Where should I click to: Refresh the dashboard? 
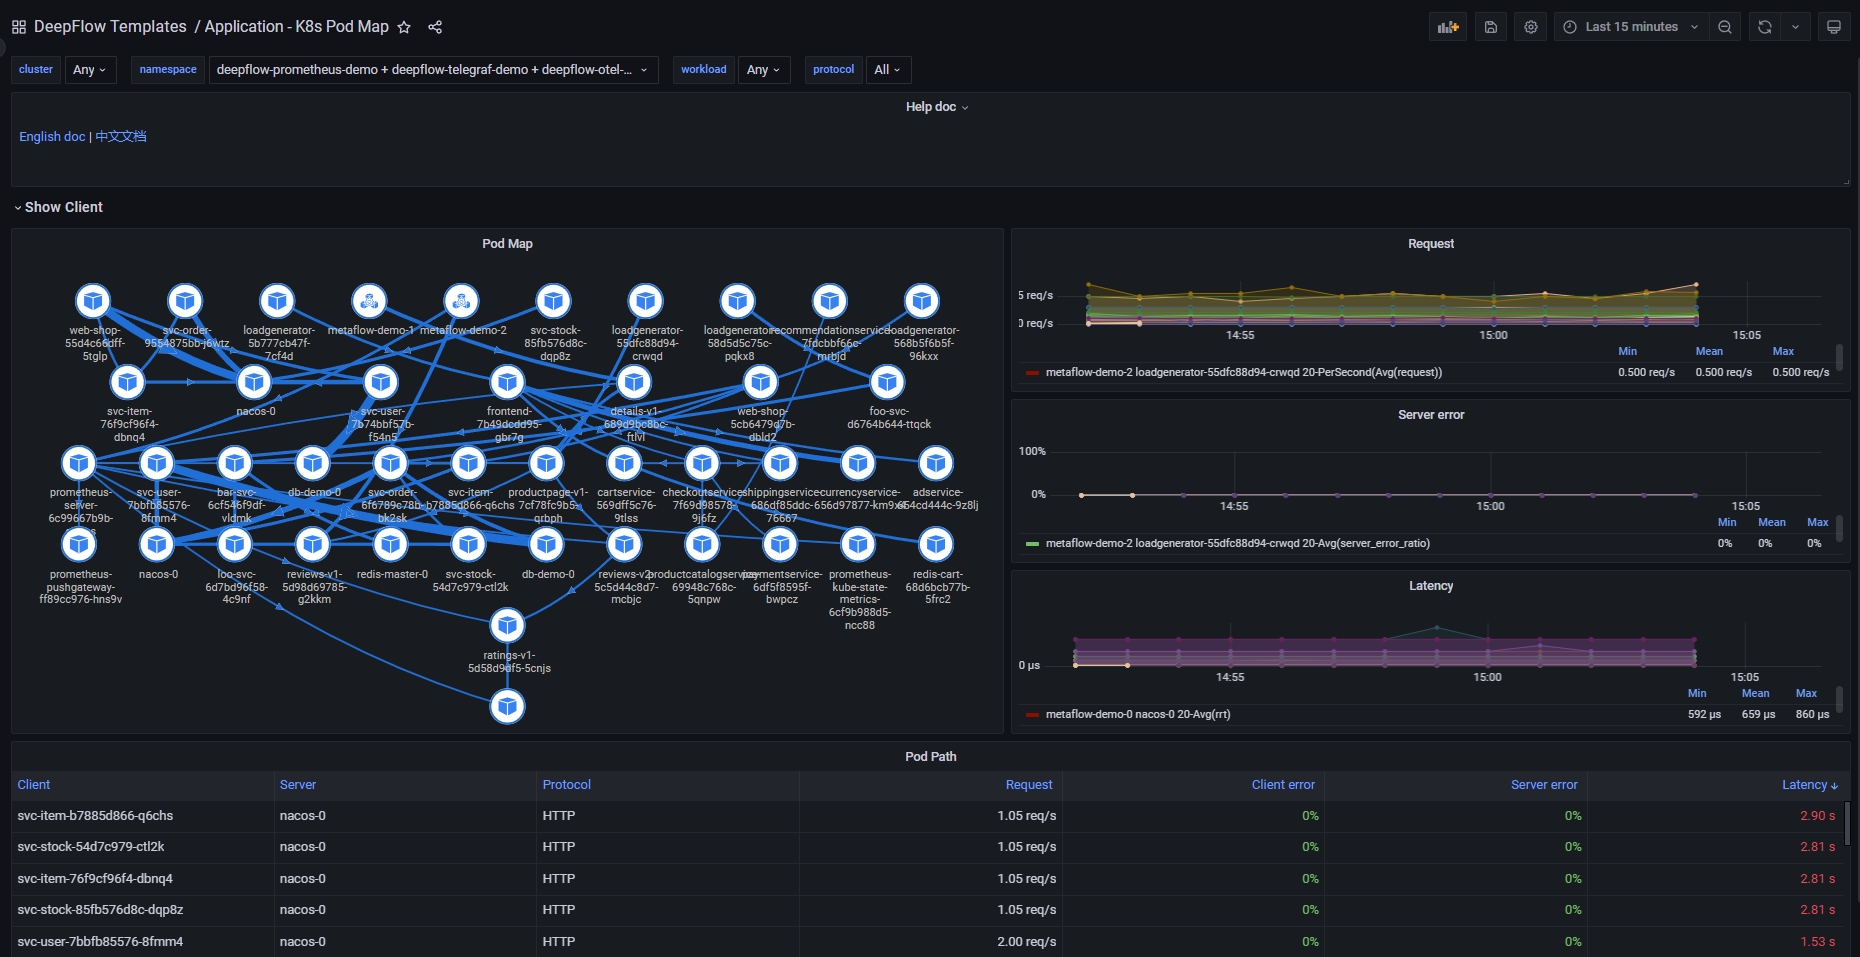1765,27
